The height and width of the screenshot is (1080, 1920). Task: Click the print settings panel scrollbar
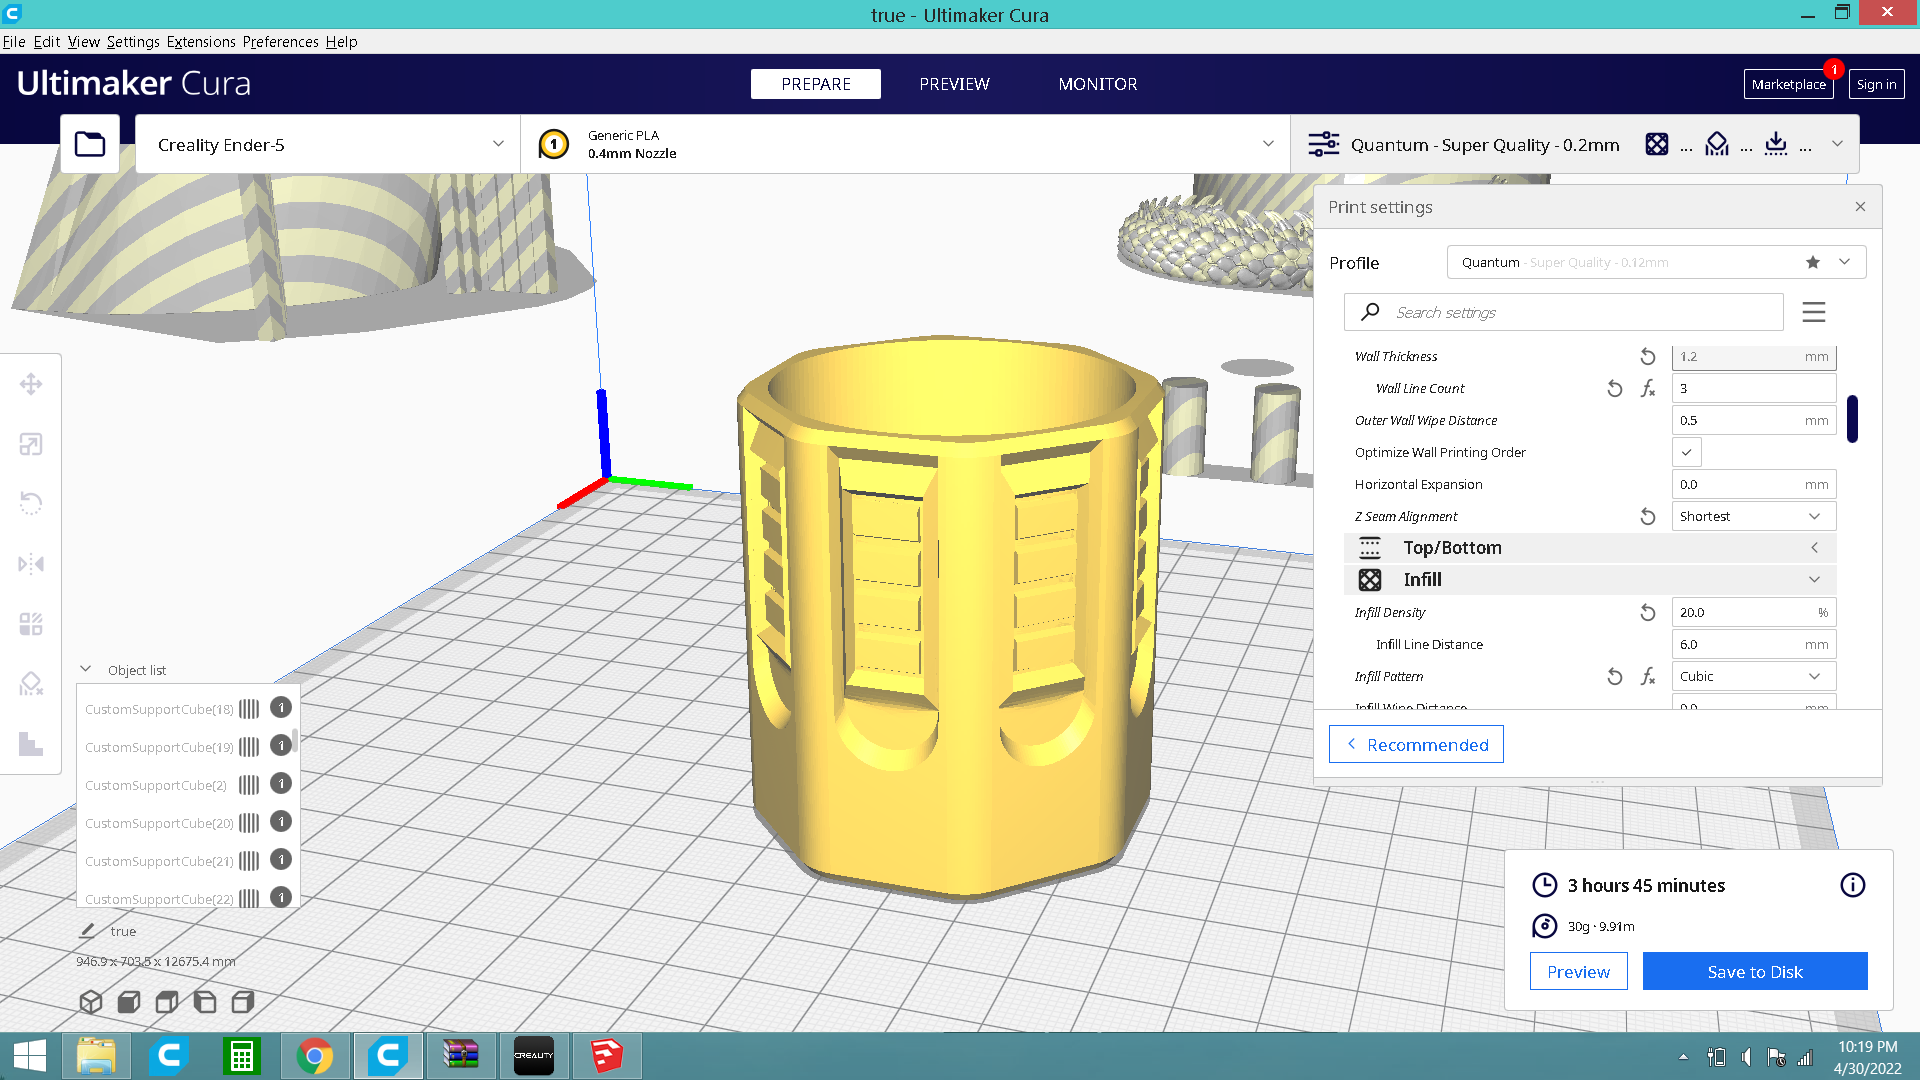tap(1852, 418)
